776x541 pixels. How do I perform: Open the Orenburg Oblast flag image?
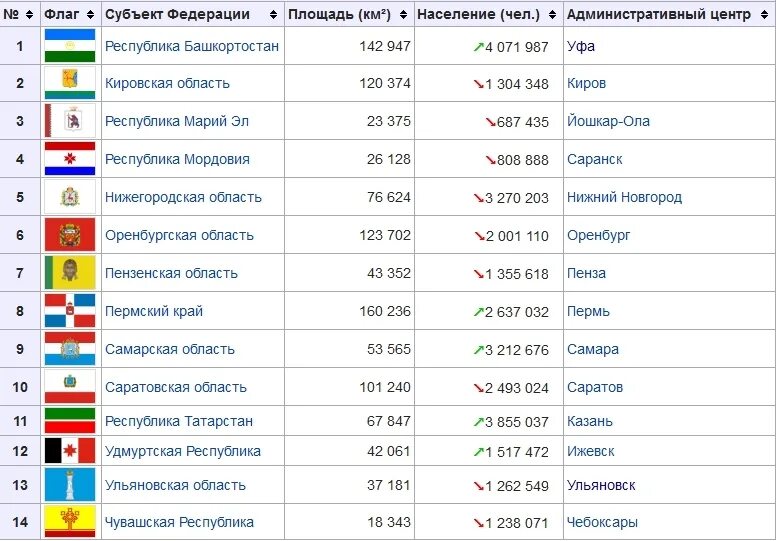[x=70, y=235]
